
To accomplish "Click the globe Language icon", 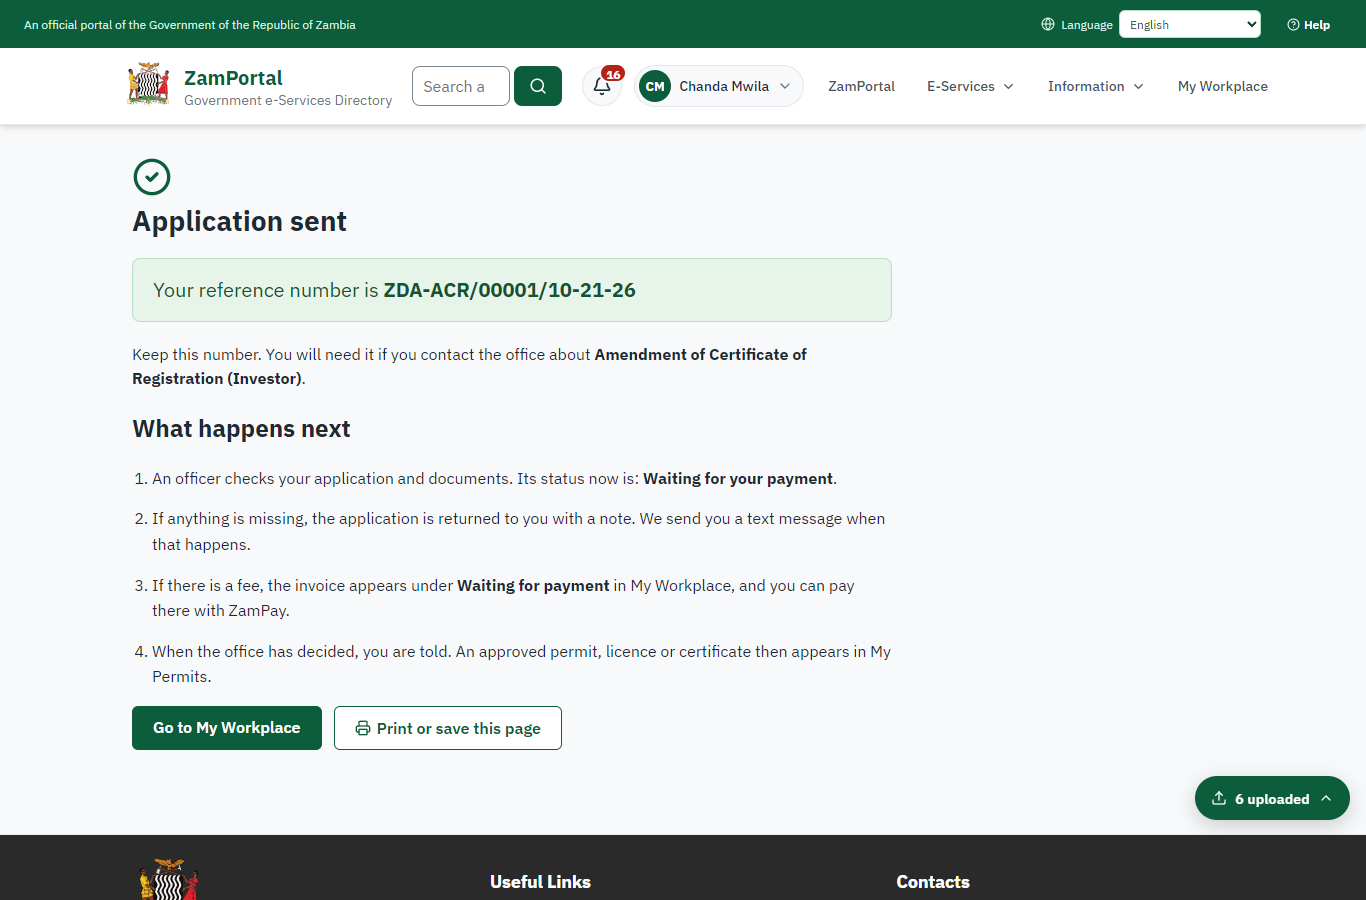I will [x=1048, y=24].
